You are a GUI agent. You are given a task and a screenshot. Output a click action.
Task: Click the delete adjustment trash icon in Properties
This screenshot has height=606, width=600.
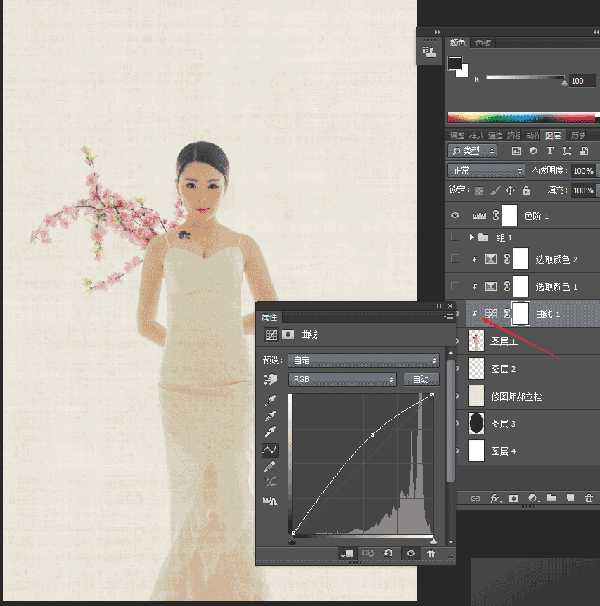coord(431,553)
